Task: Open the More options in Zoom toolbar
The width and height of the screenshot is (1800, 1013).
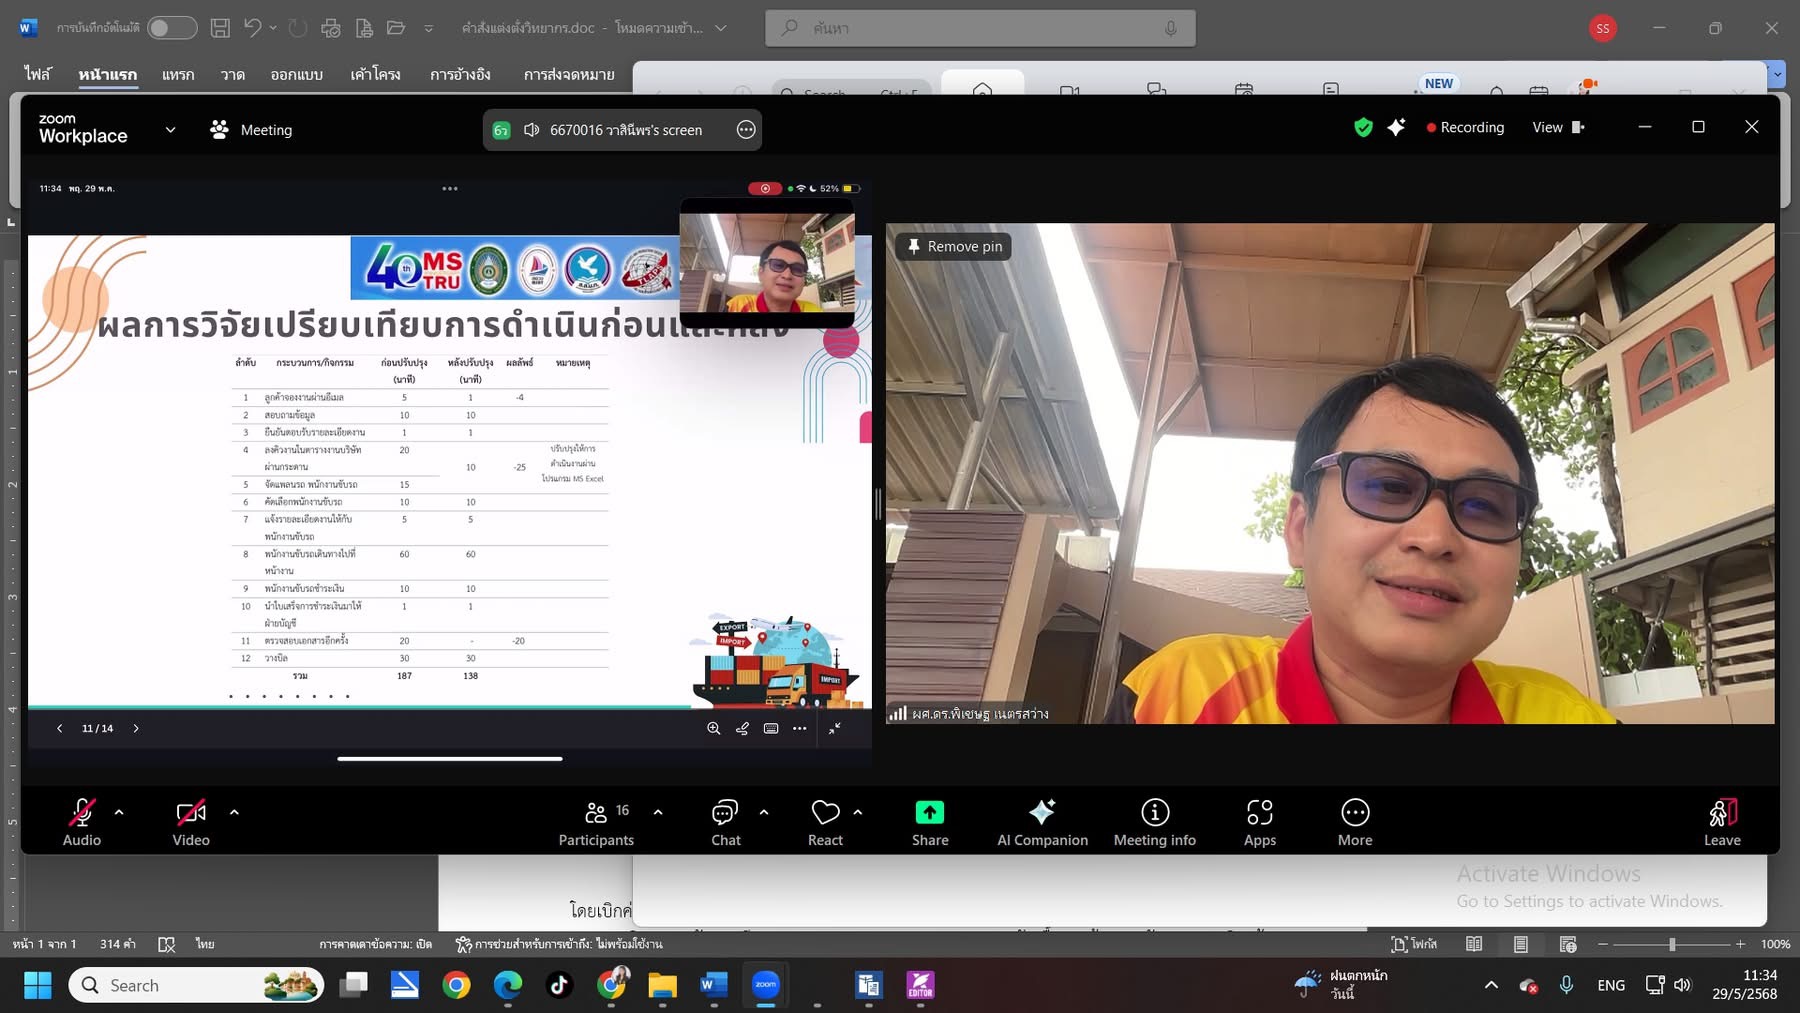Action: pyautogui.click(x=1354, y=822)
